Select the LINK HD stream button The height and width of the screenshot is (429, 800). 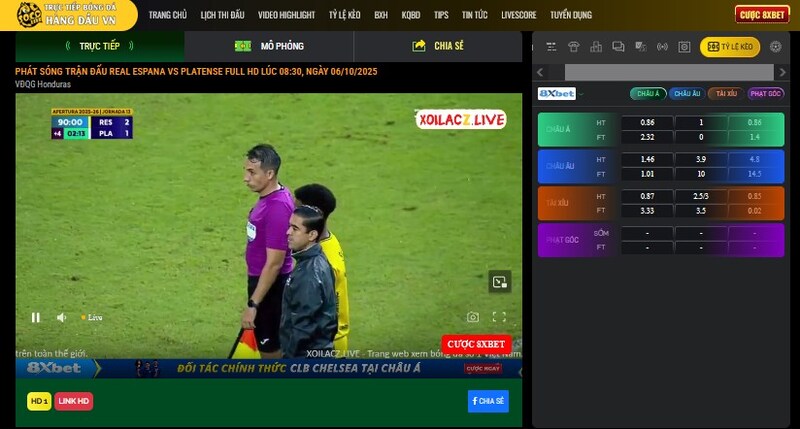click(x=74, y=401)
